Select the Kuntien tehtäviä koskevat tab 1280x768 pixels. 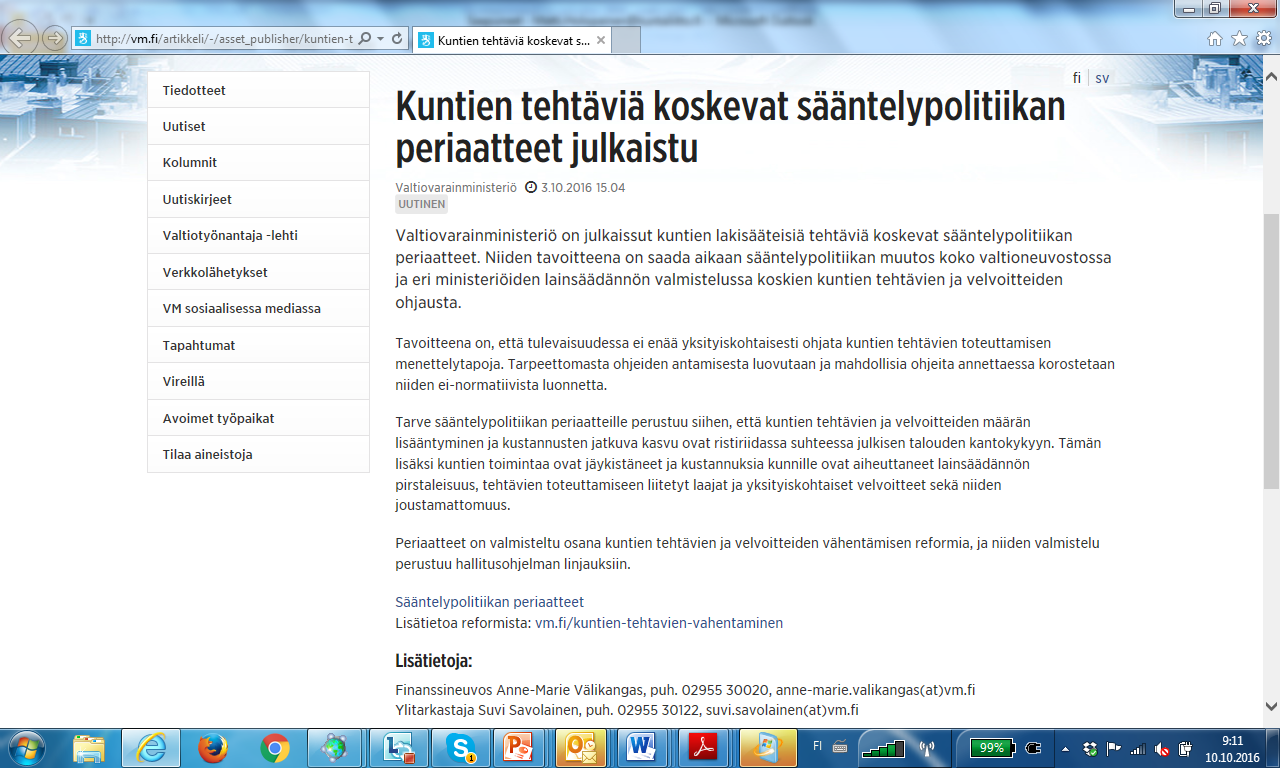pos(510,40)
